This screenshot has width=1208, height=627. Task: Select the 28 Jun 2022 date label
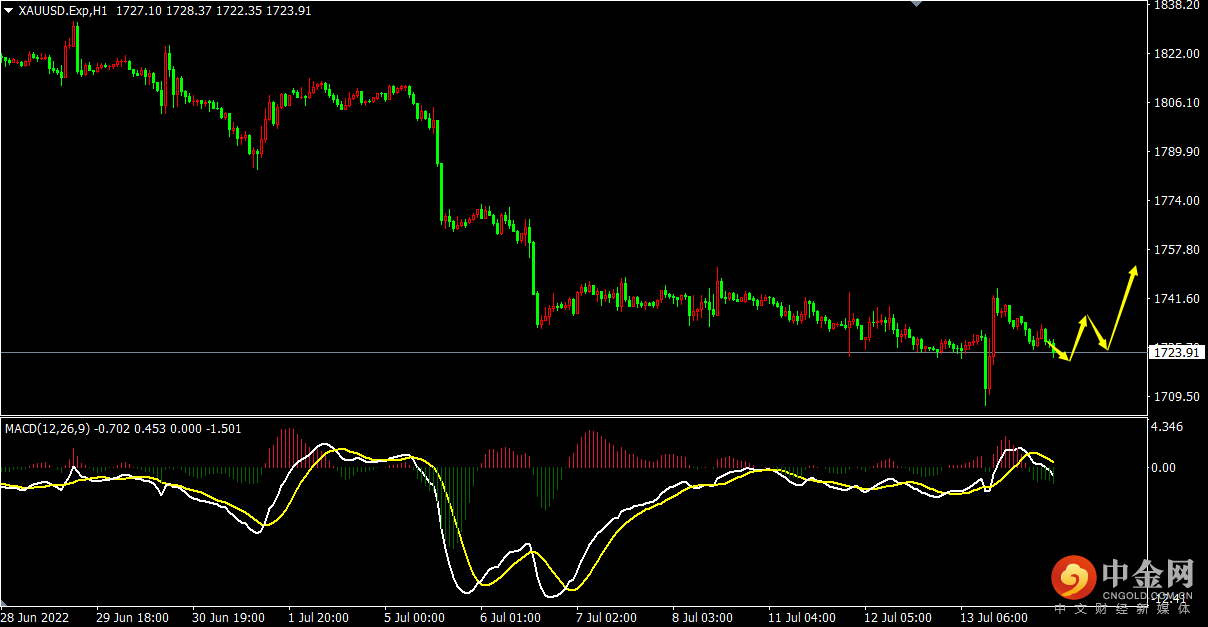(38, 618)
